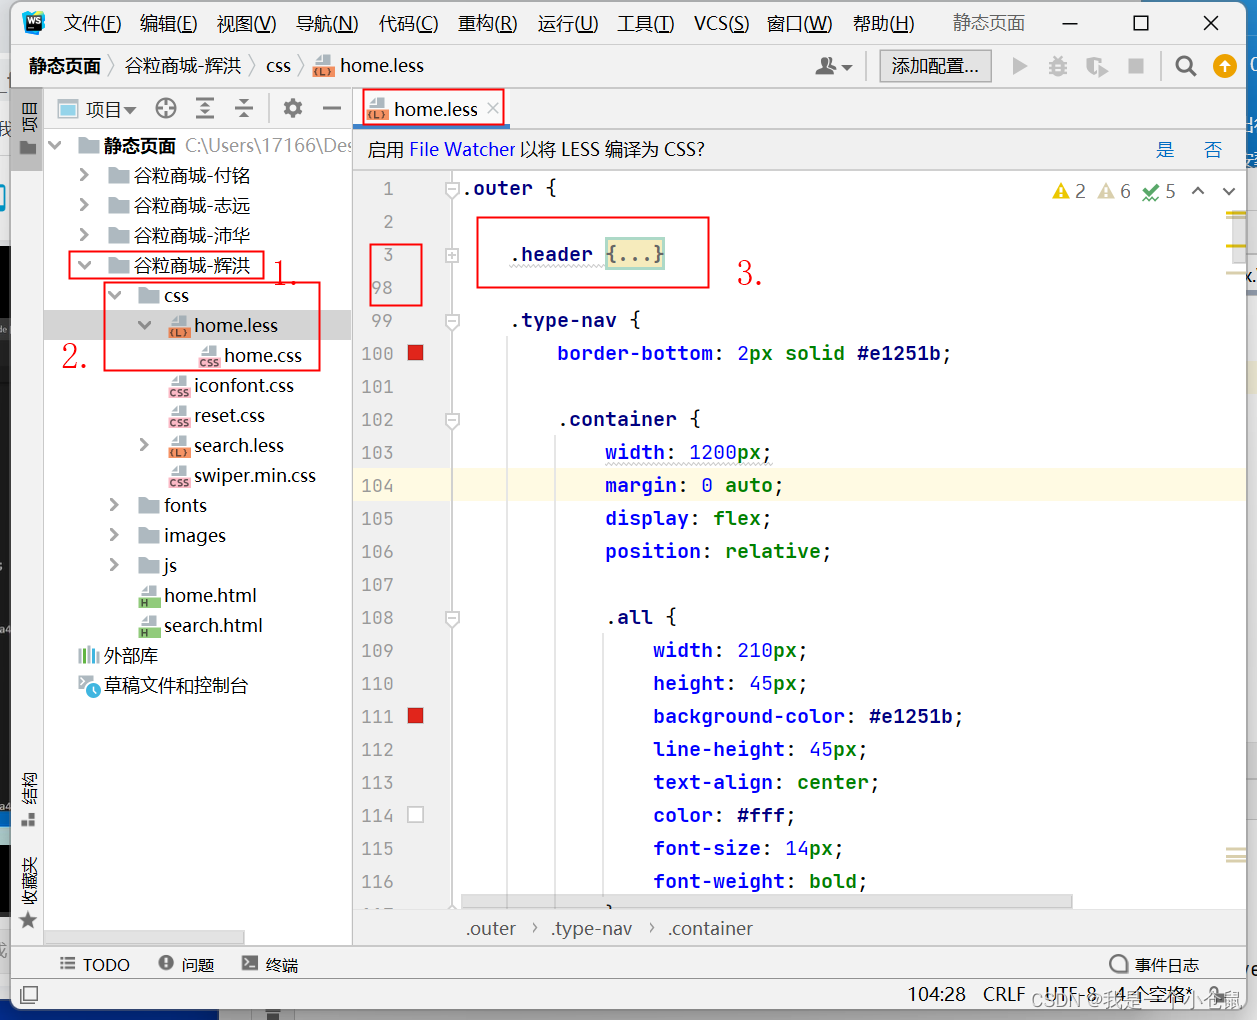Image resolution: width=1257 pixels, height=1020 pixels.
Task: Expand the images folder
Action: 114,535
